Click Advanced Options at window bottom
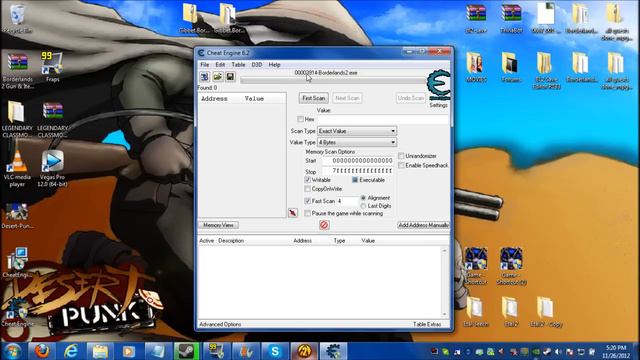640x360 pixels. [220, 324]
